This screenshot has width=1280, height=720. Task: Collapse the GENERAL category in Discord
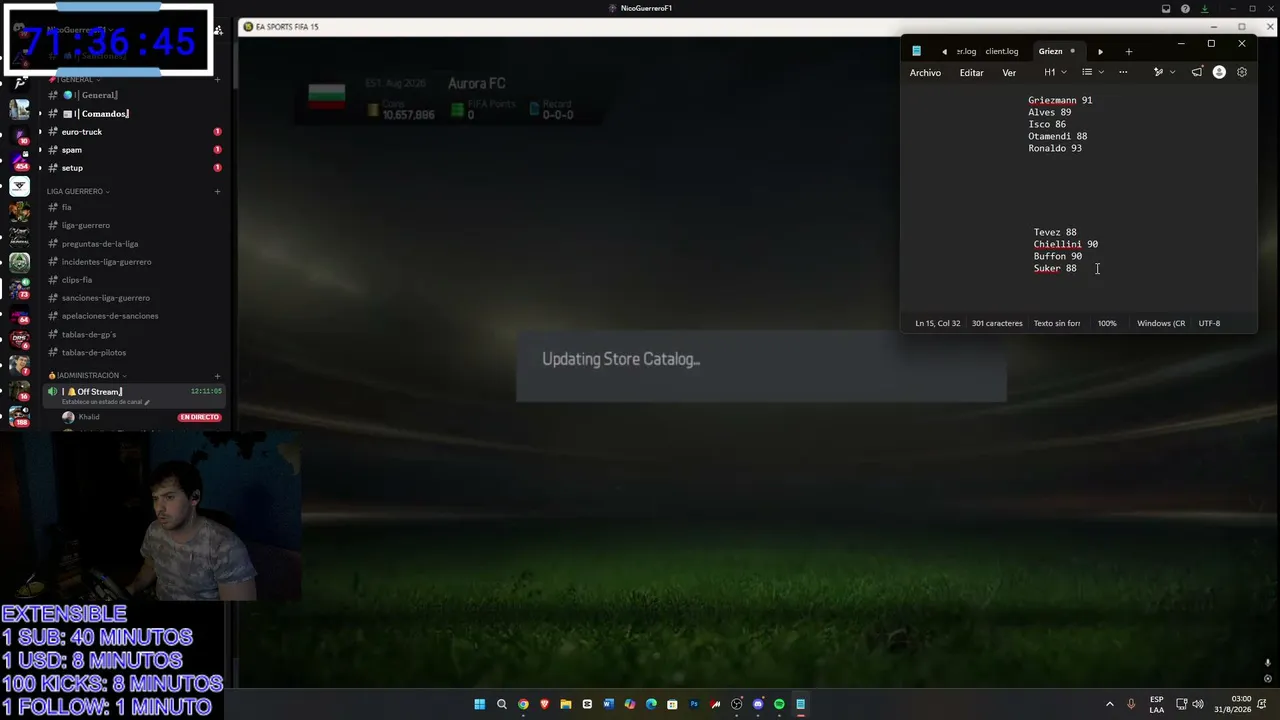tap(75, 79)
